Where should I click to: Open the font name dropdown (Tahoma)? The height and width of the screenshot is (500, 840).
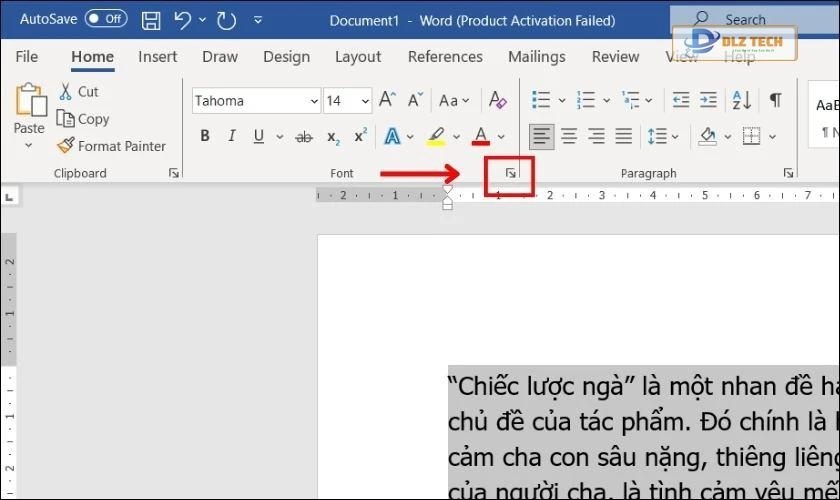click(313, 101)
